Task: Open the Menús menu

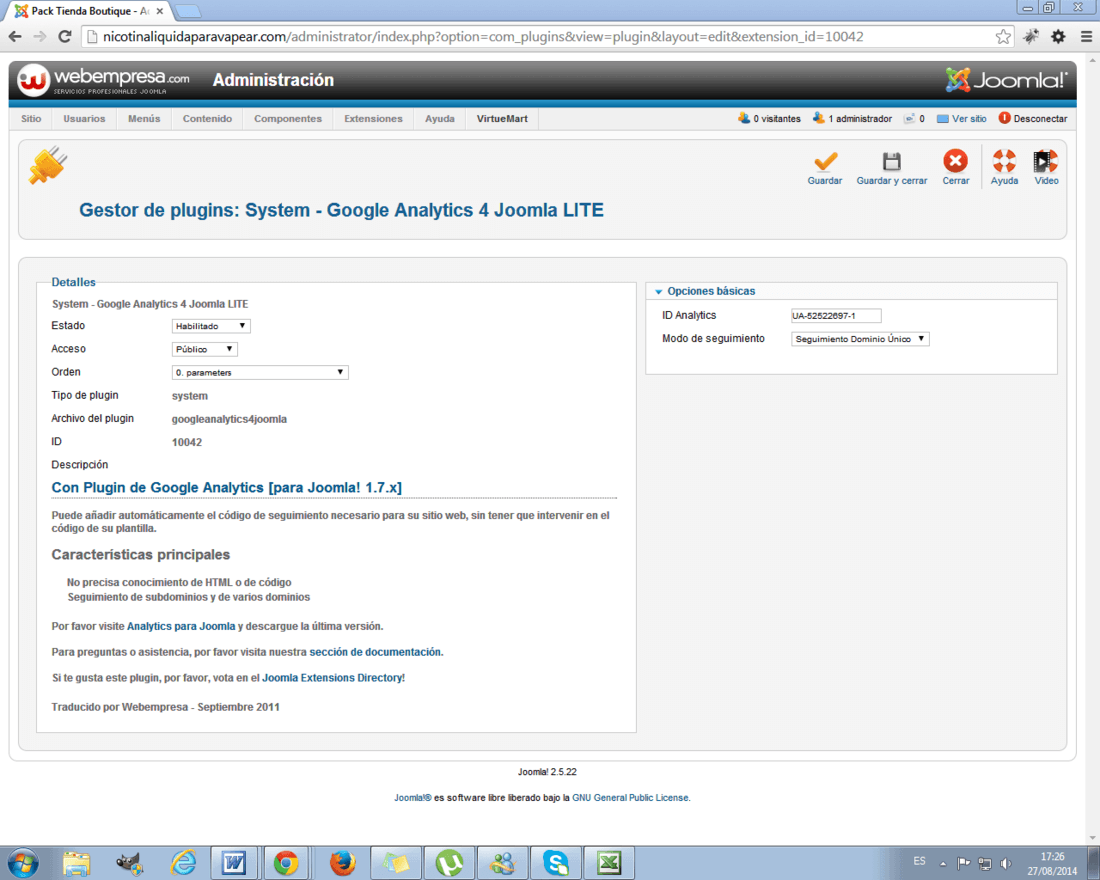Action: point(144,119)
